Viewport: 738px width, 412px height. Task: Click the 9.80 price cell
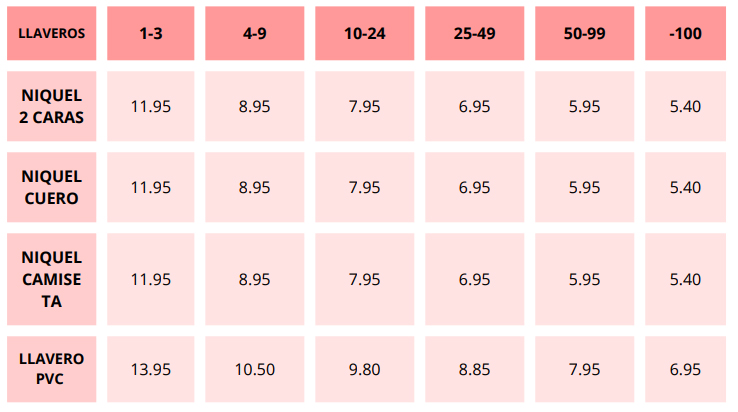365,369
